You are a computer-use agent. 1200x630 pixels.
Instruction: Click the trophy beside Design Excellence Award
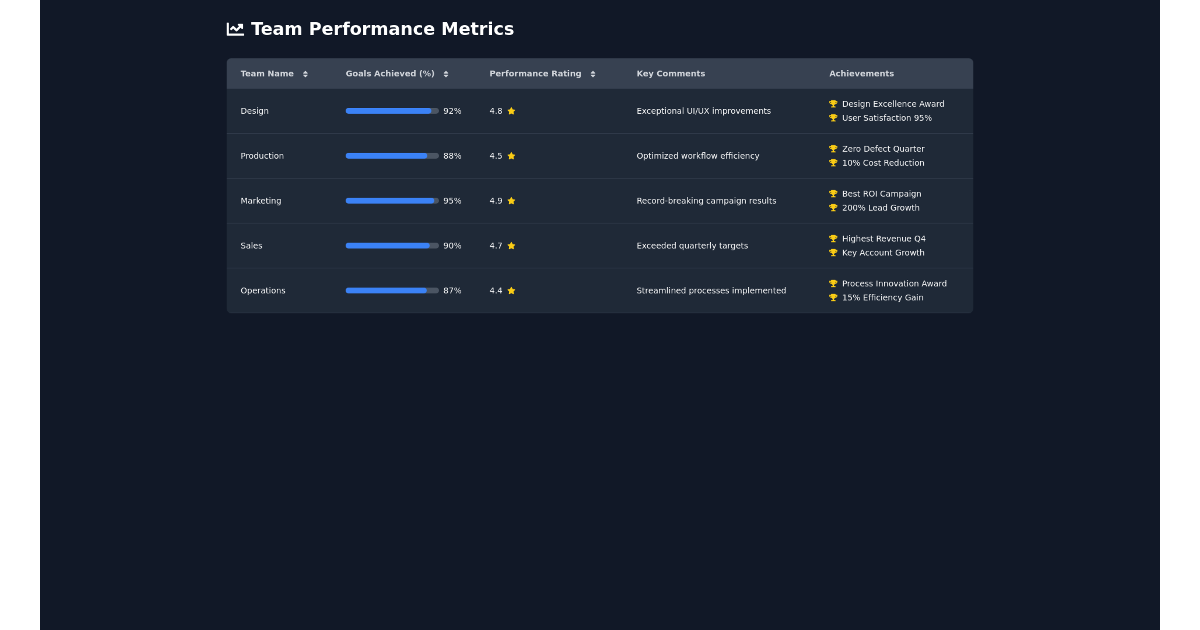tap(832, 104)
